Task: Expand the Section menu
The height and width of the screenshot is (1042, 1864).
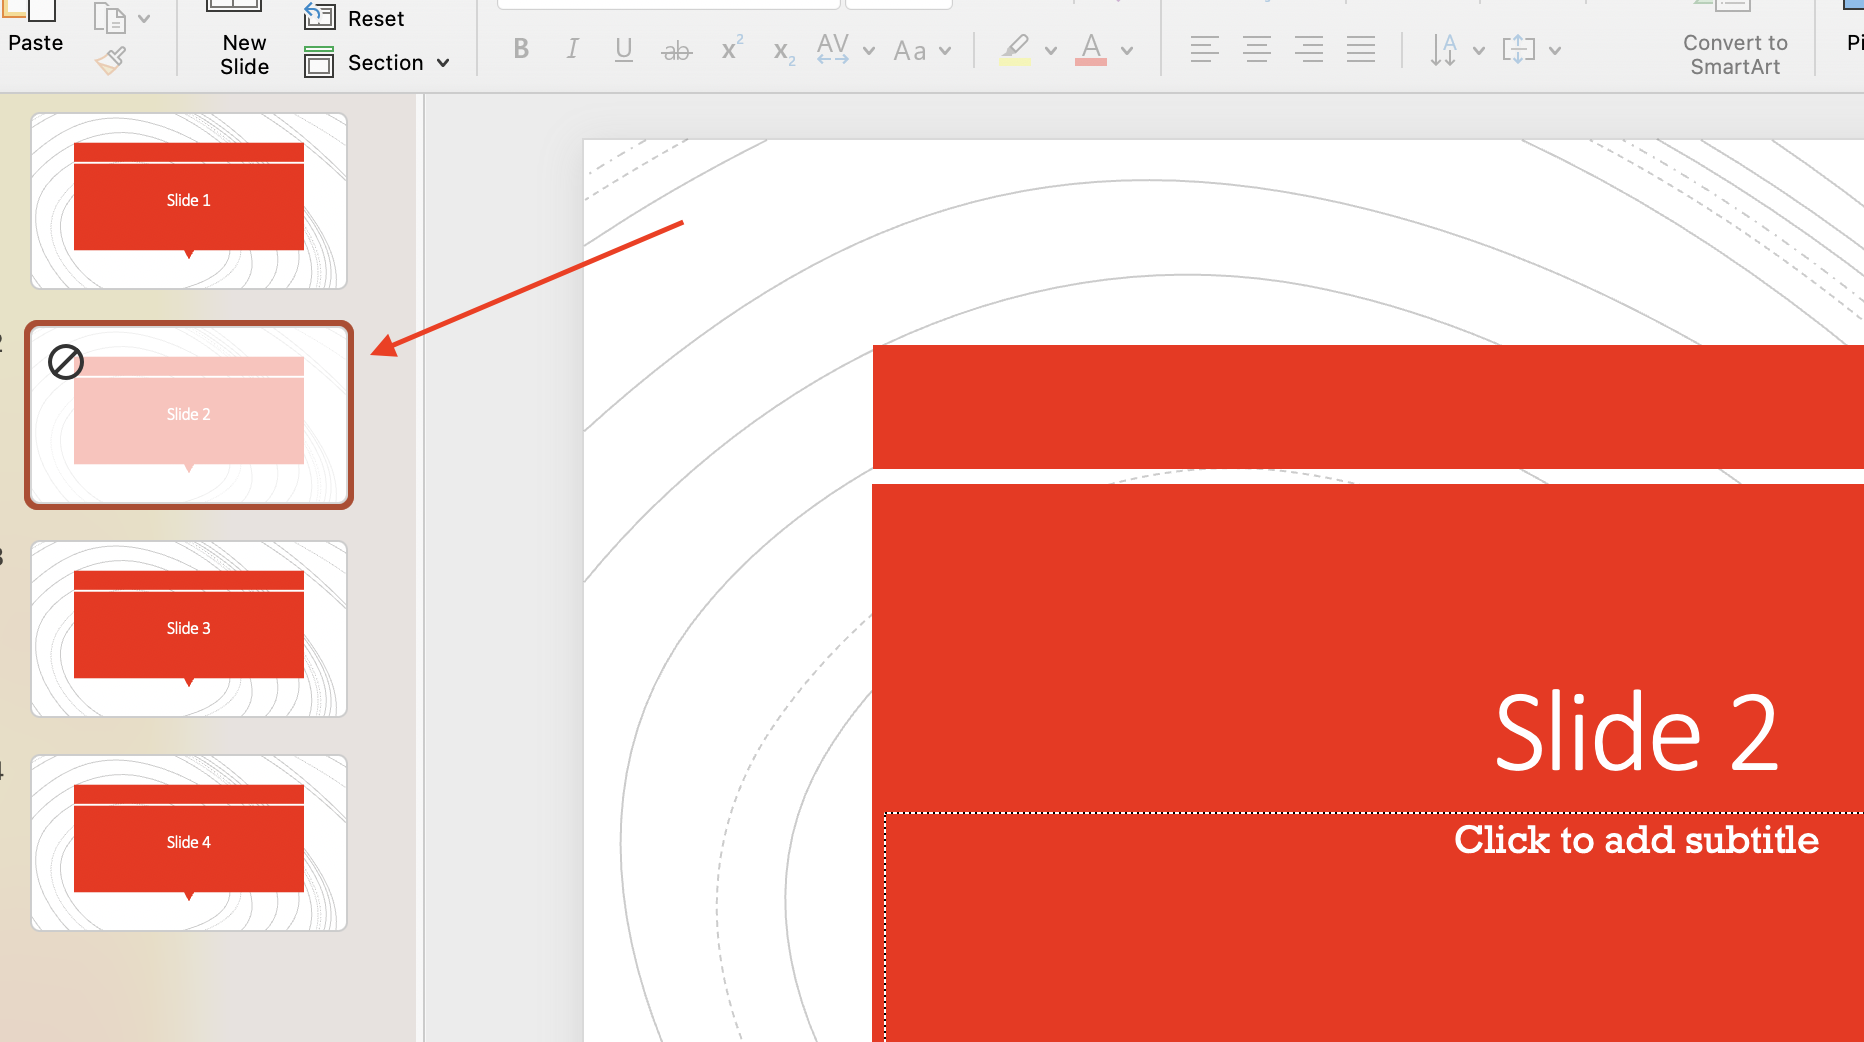Action: tap(443, 62)
